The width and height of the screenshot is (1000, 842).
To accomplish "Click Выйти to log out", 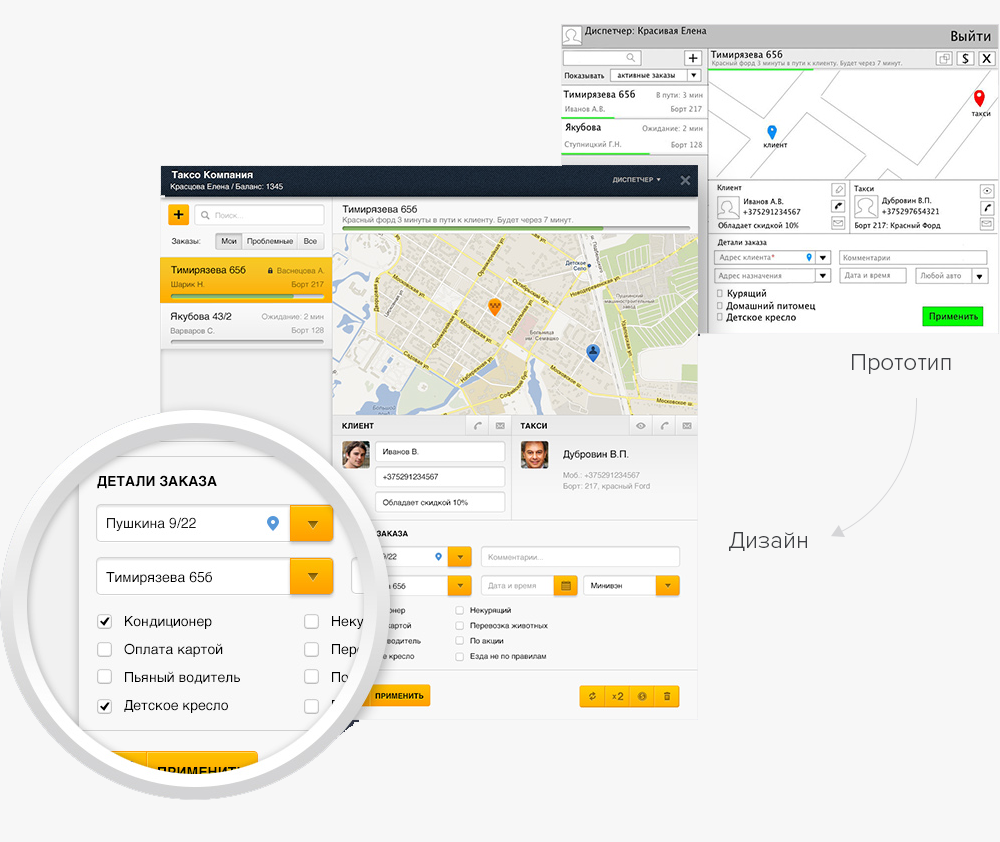I will (970, 36).
